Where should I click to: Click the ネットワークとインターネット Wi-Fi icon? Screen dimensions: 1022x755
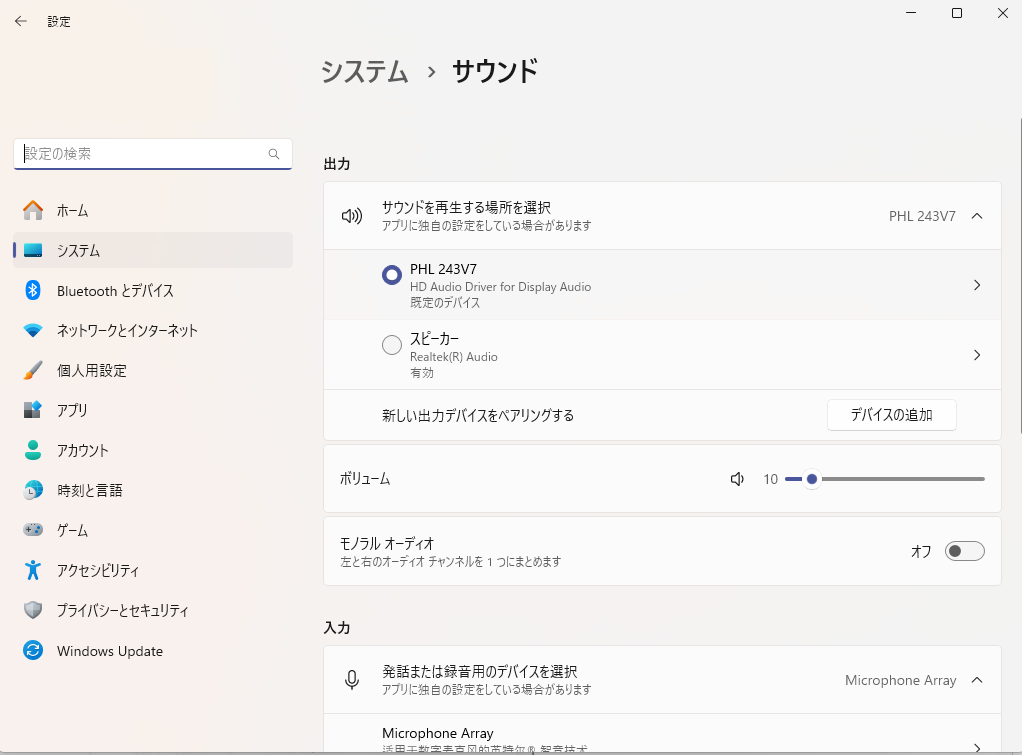point(33,330)
